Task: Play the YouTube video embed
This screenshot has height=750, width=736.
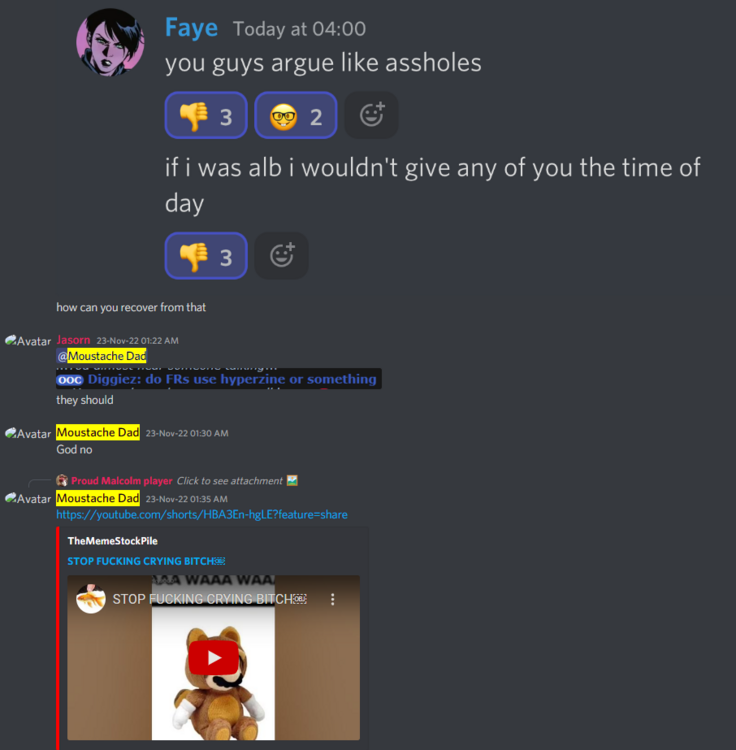Action: [213, 658]
